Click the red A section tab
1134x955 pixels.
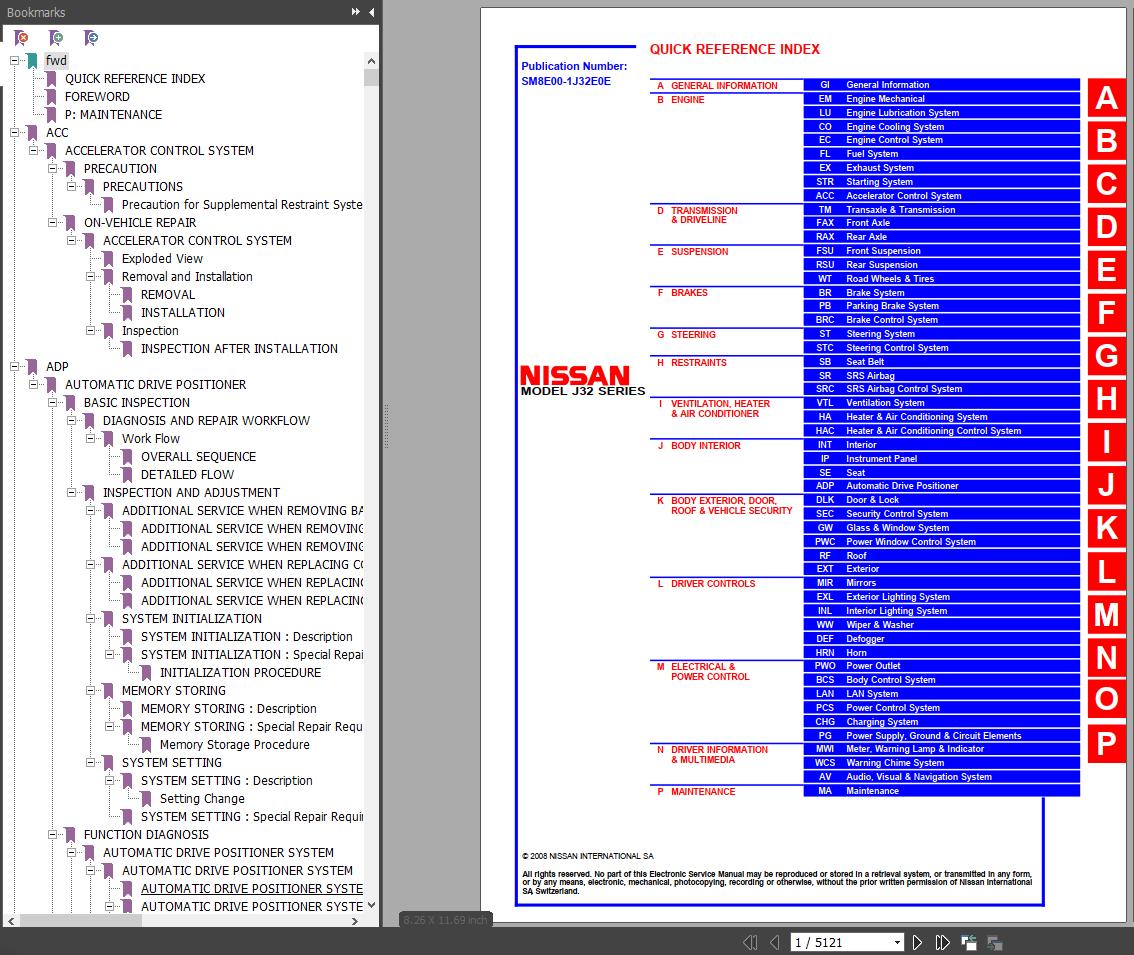1107,97
